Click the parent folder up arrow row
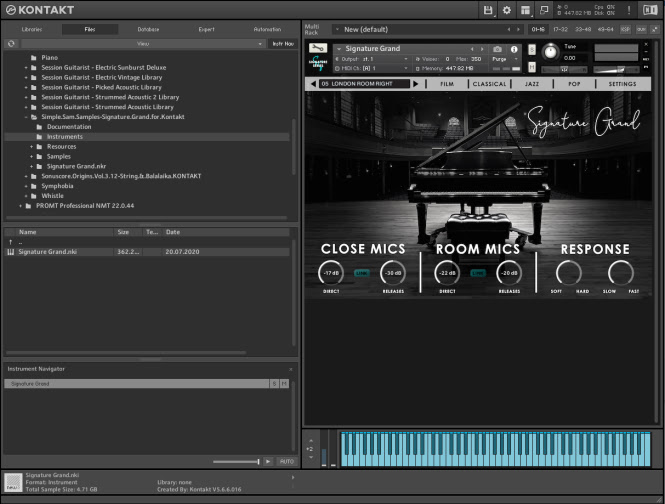 (x=147, y=242)
